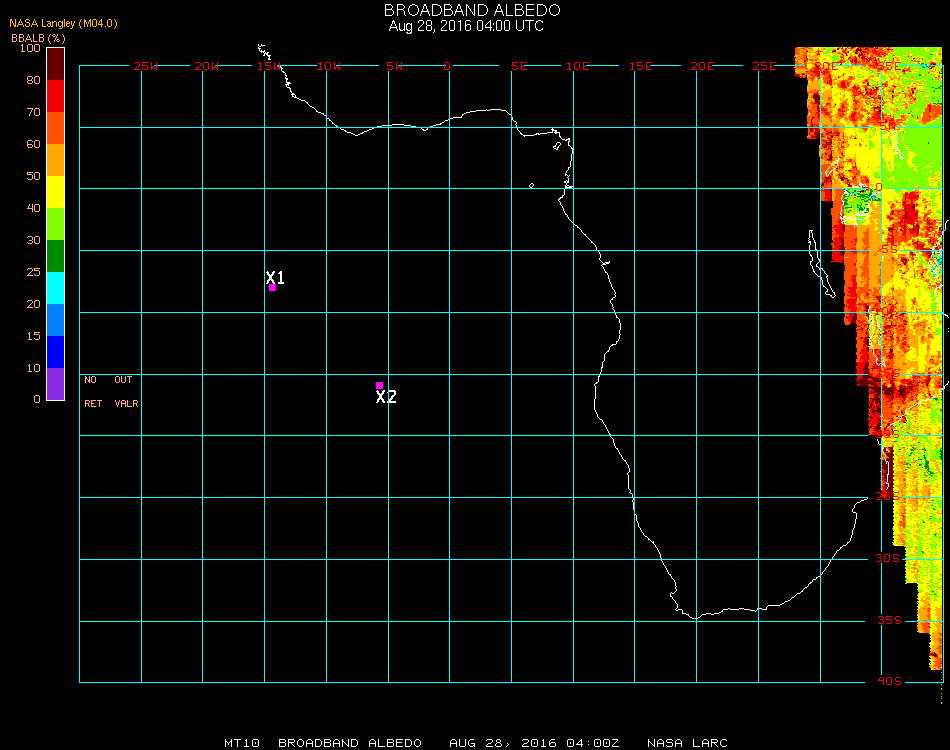Click the legend value 60
The height and width of the screenshot is (750, 950).
(x=33, y=144)
